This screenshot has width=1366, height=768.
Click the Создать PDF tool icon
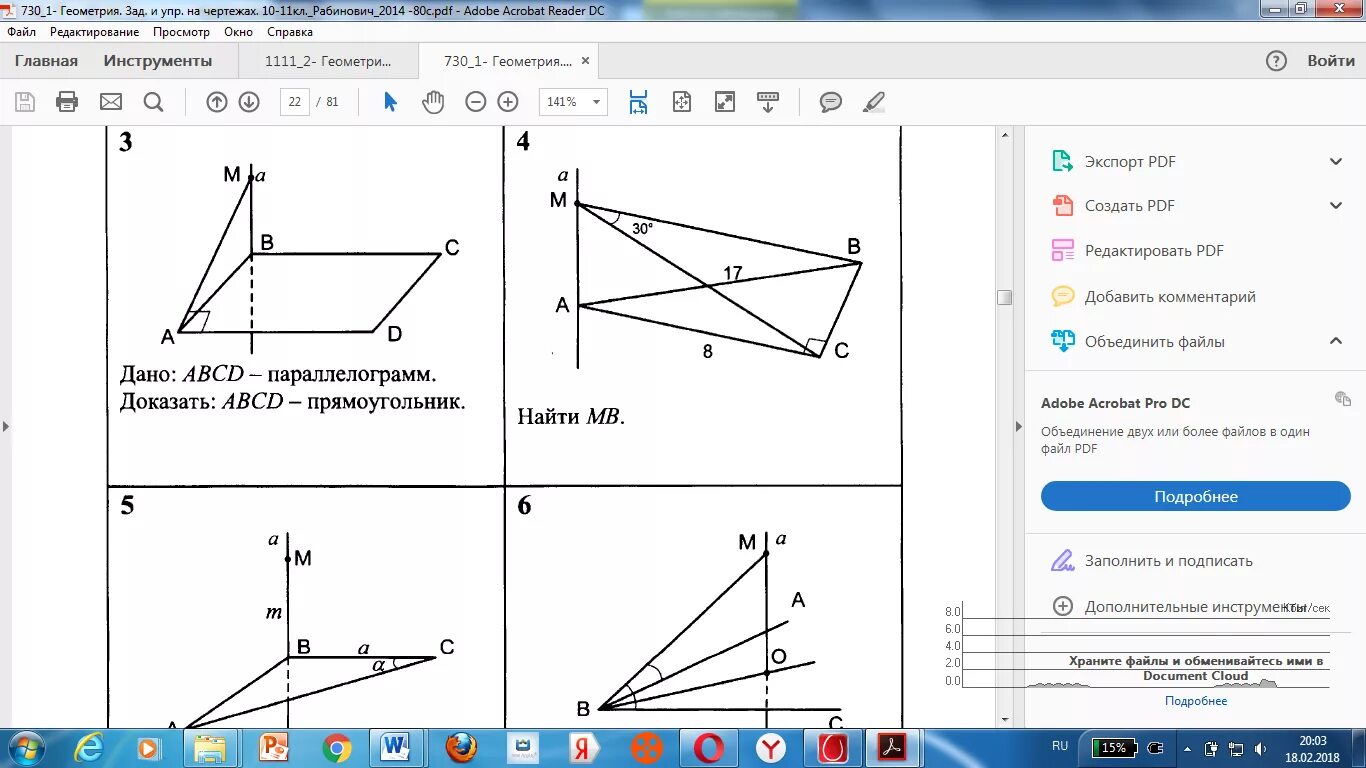pos(1062,206)
